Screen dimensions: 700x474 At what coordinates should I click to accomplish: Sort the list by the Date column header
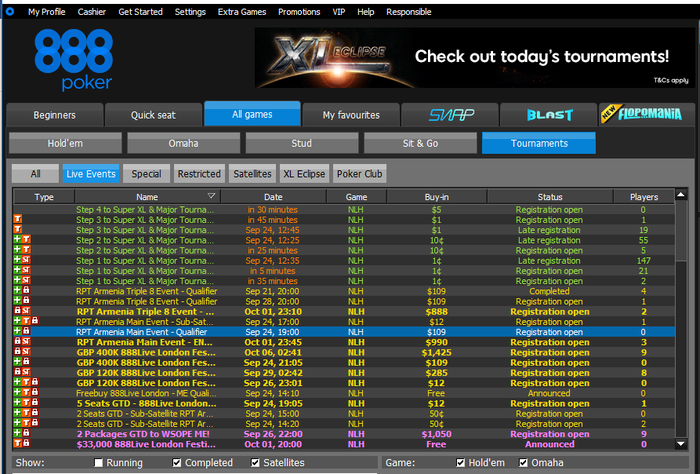pos(273,196)
